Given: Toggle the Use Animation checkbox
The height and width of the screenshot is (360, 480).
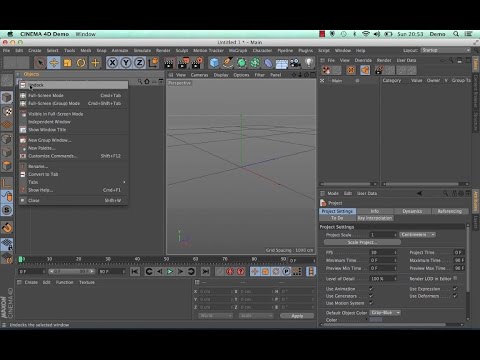Looking at the screenshot, I should click(371, 289).
